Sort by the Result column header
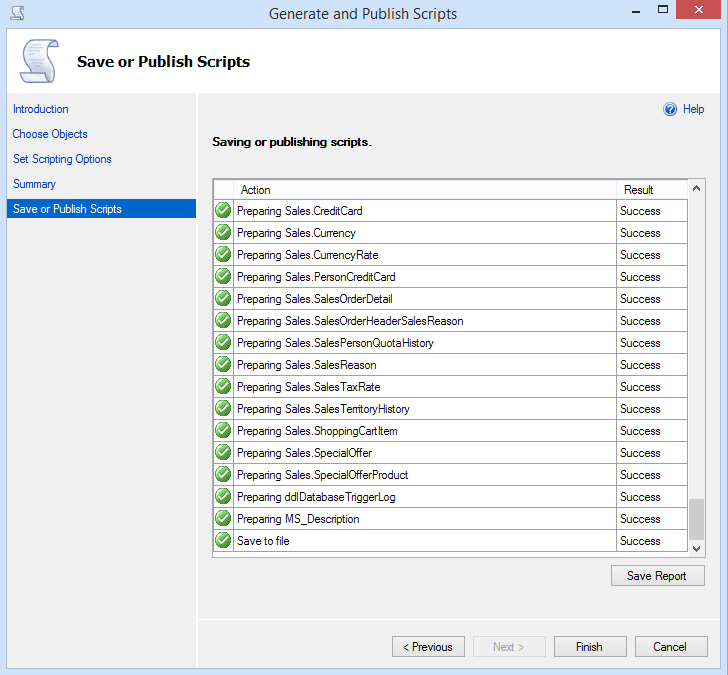 pyautogui.click(x=651, y=190)
